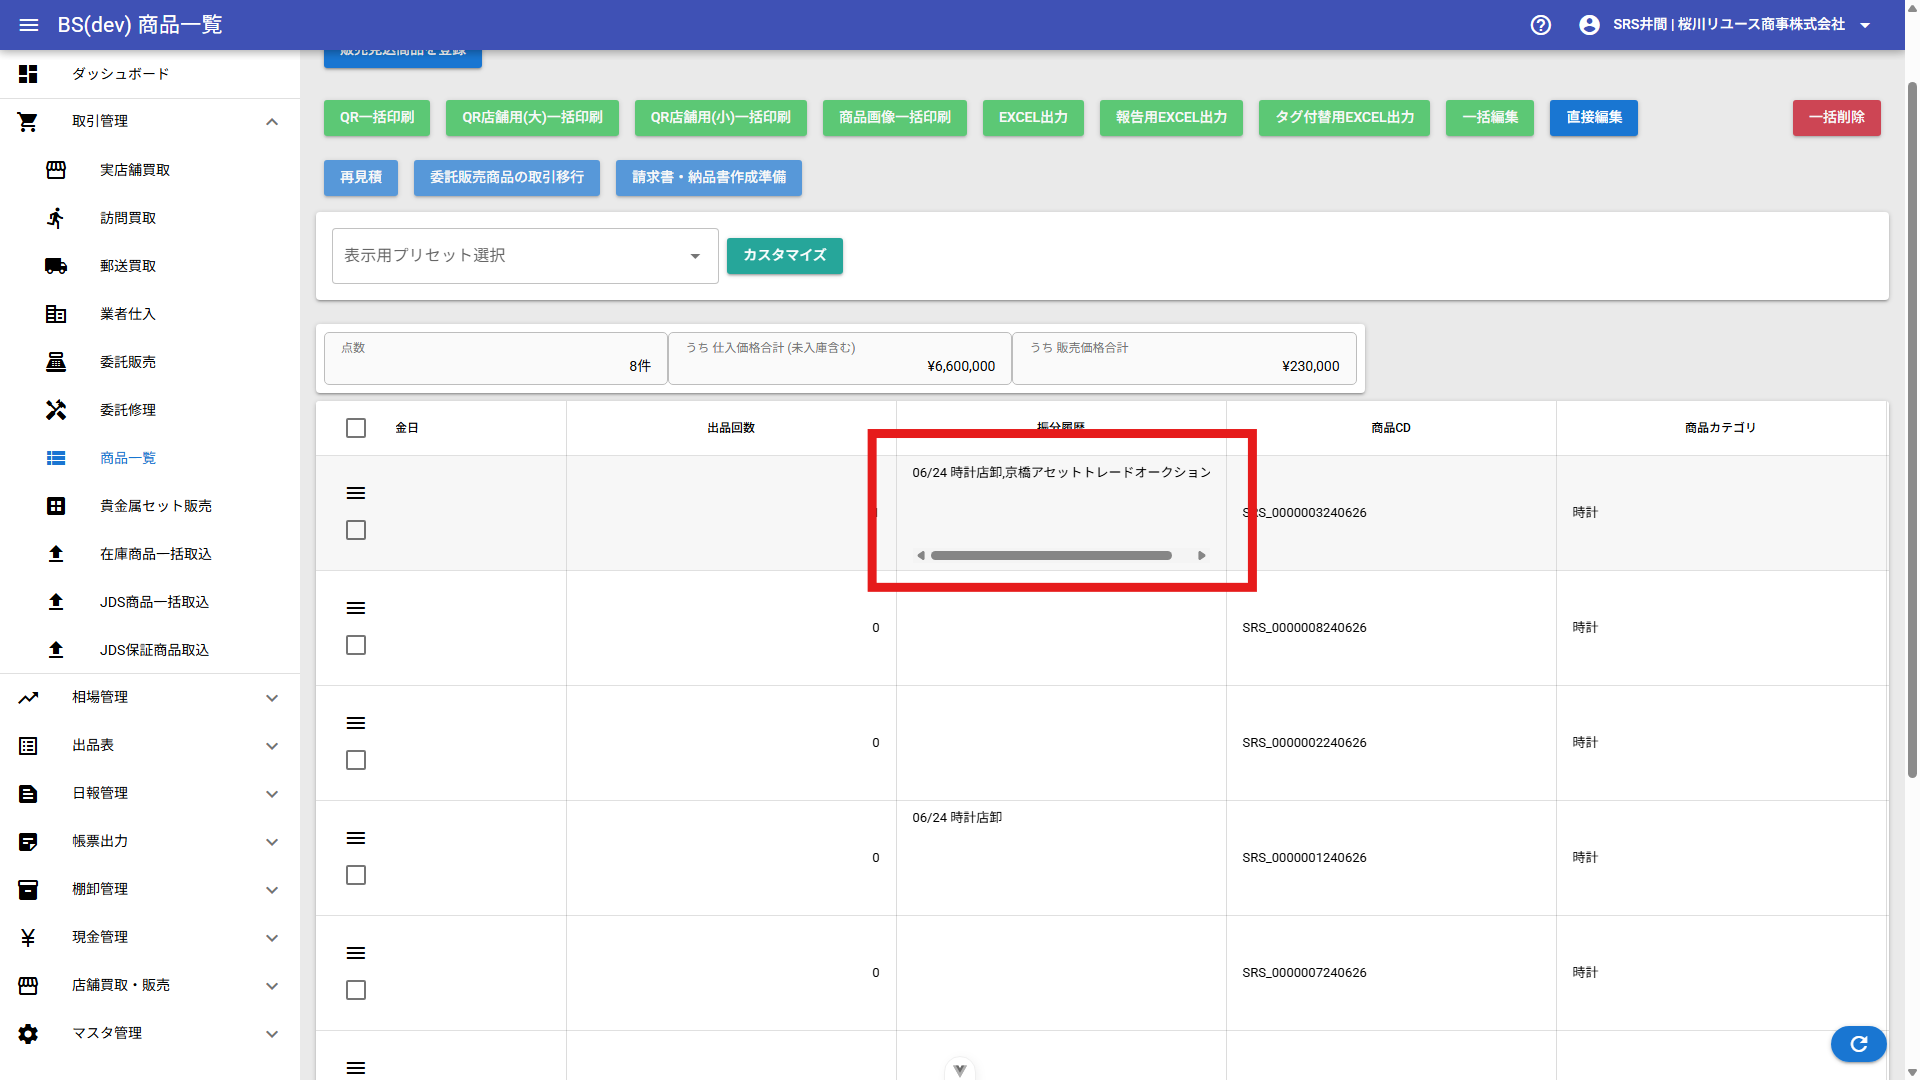Click the drag handle for row SRS_0000003240626
The image size is (1920, 1080).
pos(356,493)
